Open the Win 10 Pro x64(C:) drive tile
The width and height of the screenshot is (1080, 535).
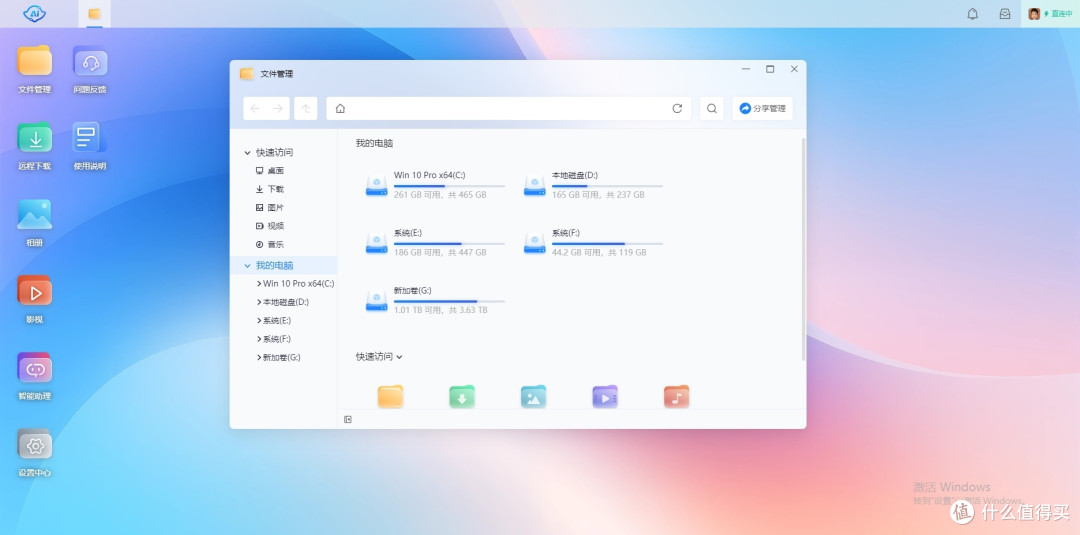tap(435, 185)
